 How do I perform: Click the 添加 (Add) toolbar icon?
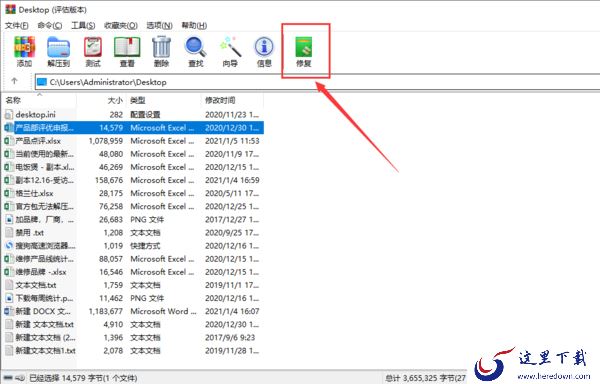(x=24, y=51)
